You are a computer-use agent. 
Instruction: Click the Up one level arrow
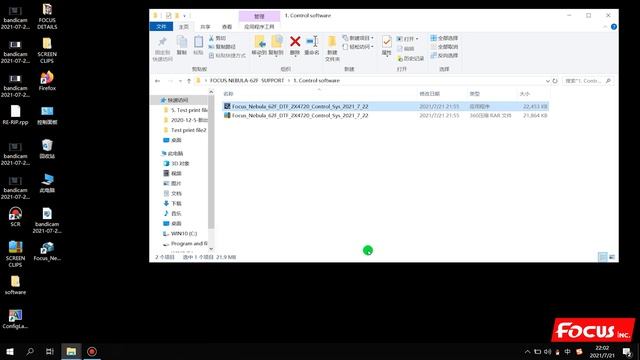point(189,81)
